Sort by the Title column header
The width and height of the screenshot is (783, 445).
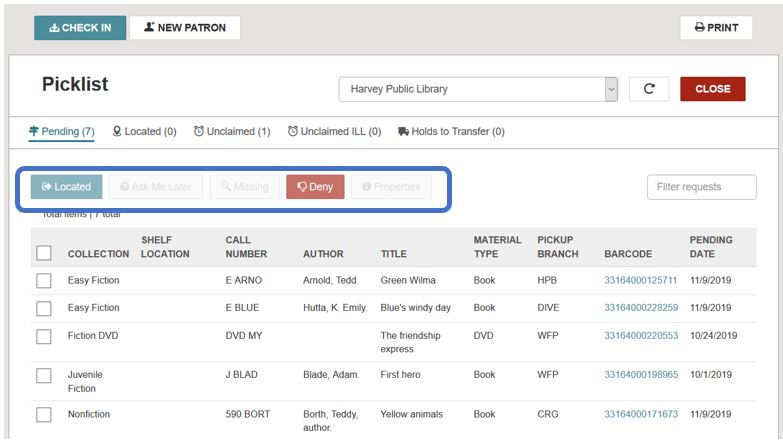[x=394, y=254]
